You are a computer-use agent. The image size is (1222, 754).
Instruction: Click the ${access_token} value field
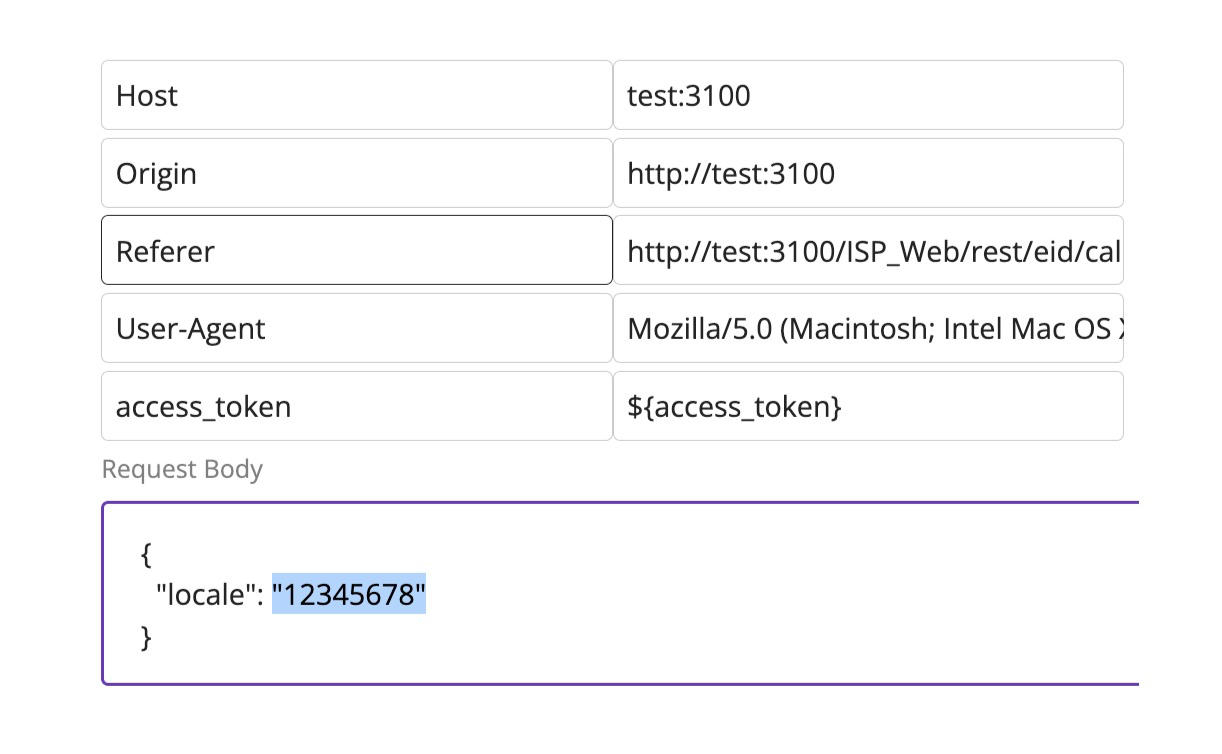tap(867, 407)
